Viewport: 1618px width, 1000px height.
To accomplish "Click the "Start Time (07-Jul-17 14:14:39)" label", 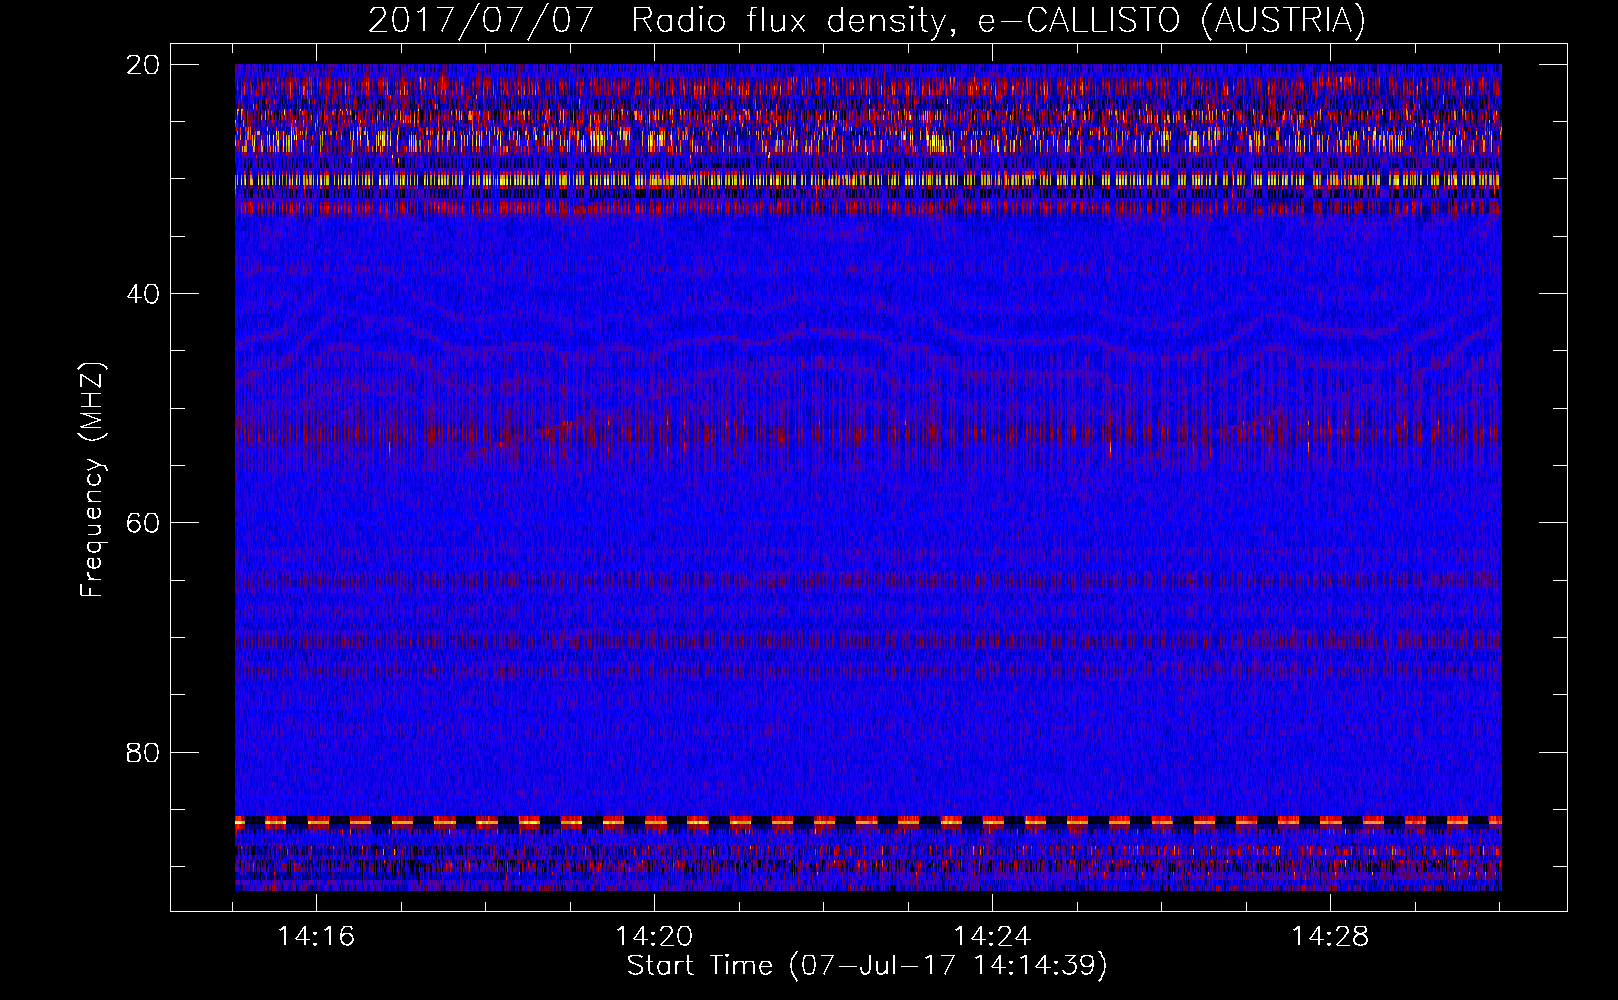I will [867, 965].
